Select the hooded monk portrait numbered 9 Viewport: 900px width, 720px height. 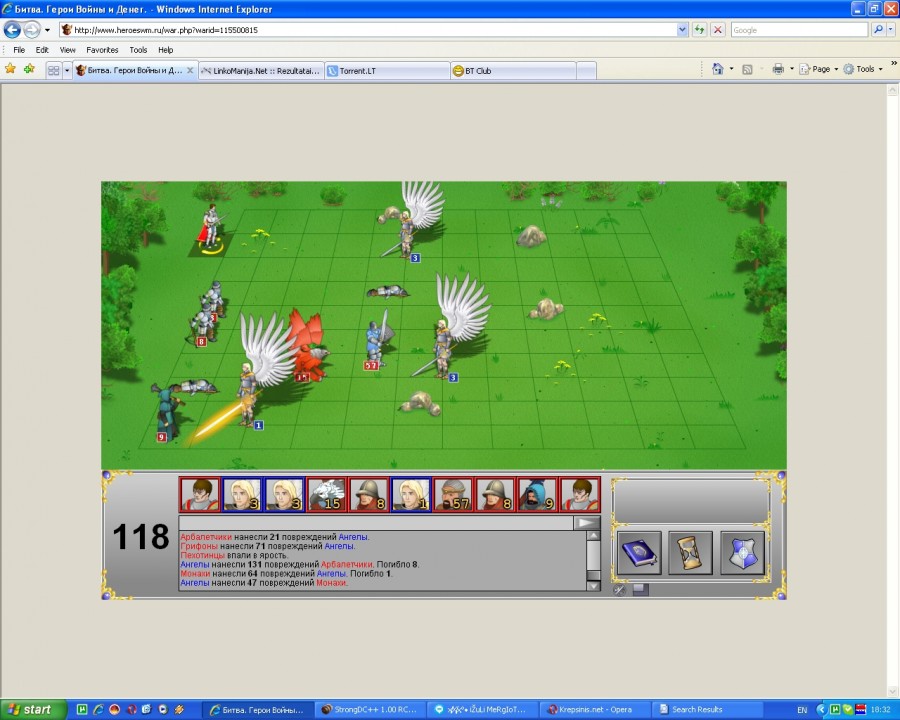[538, 494]
